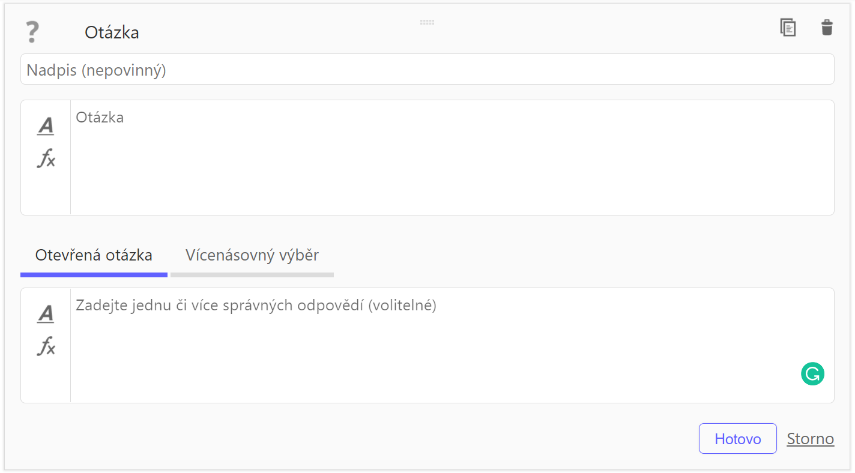Insert a formula in the answer editor
The height and width of the screenshot is (473, 855).
[x=46, y=346]
